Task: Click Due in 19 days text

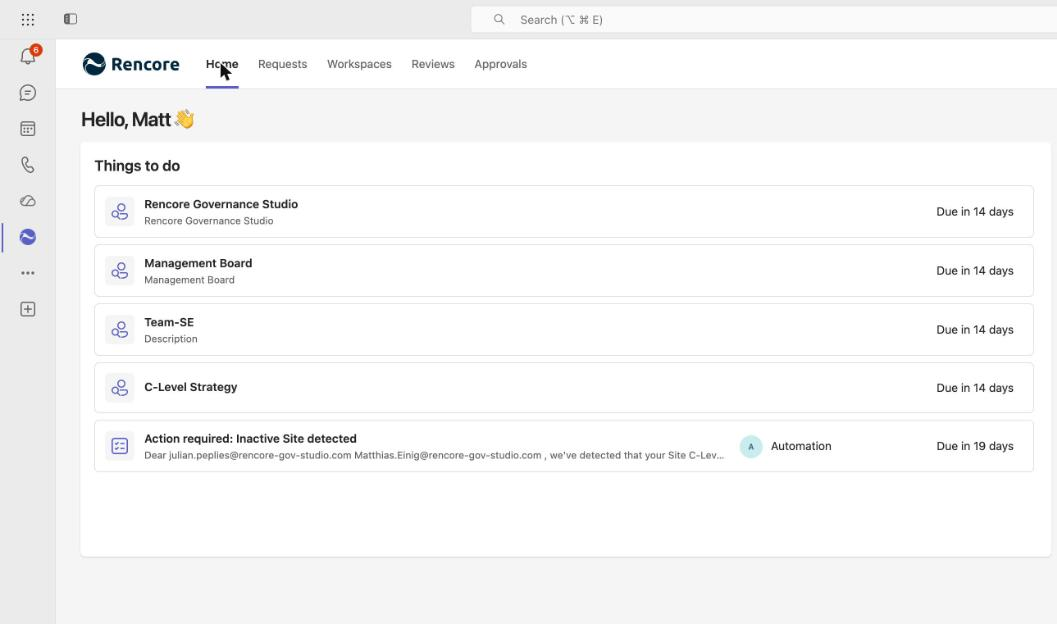Action: pyautogui.click(x=975, y=446)
